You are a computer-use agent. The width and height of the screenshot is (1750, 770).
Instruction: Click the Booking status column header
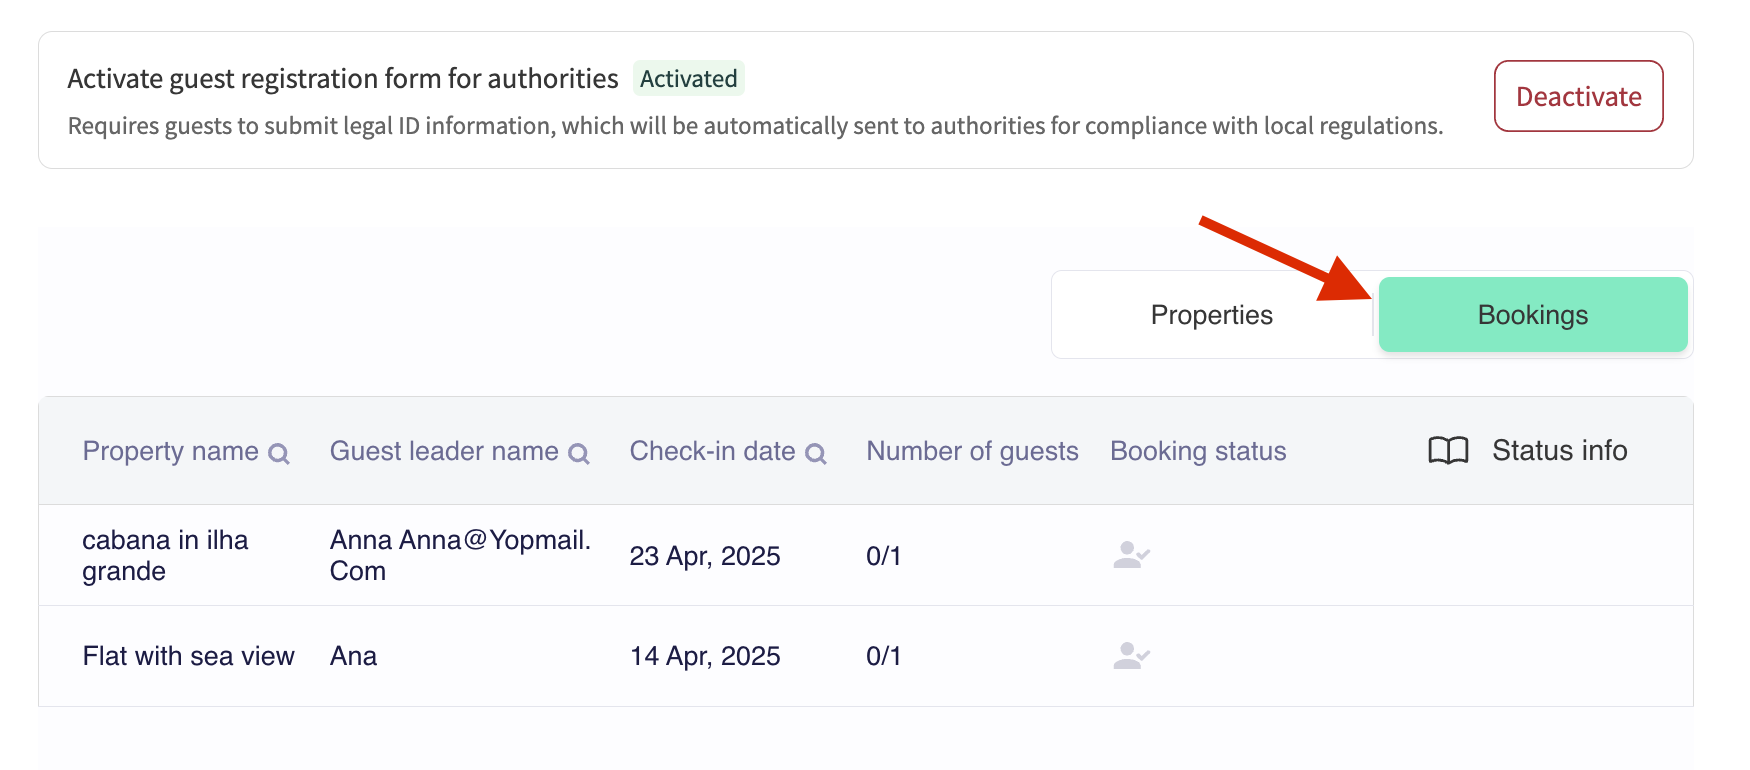tap(1198, 451)
